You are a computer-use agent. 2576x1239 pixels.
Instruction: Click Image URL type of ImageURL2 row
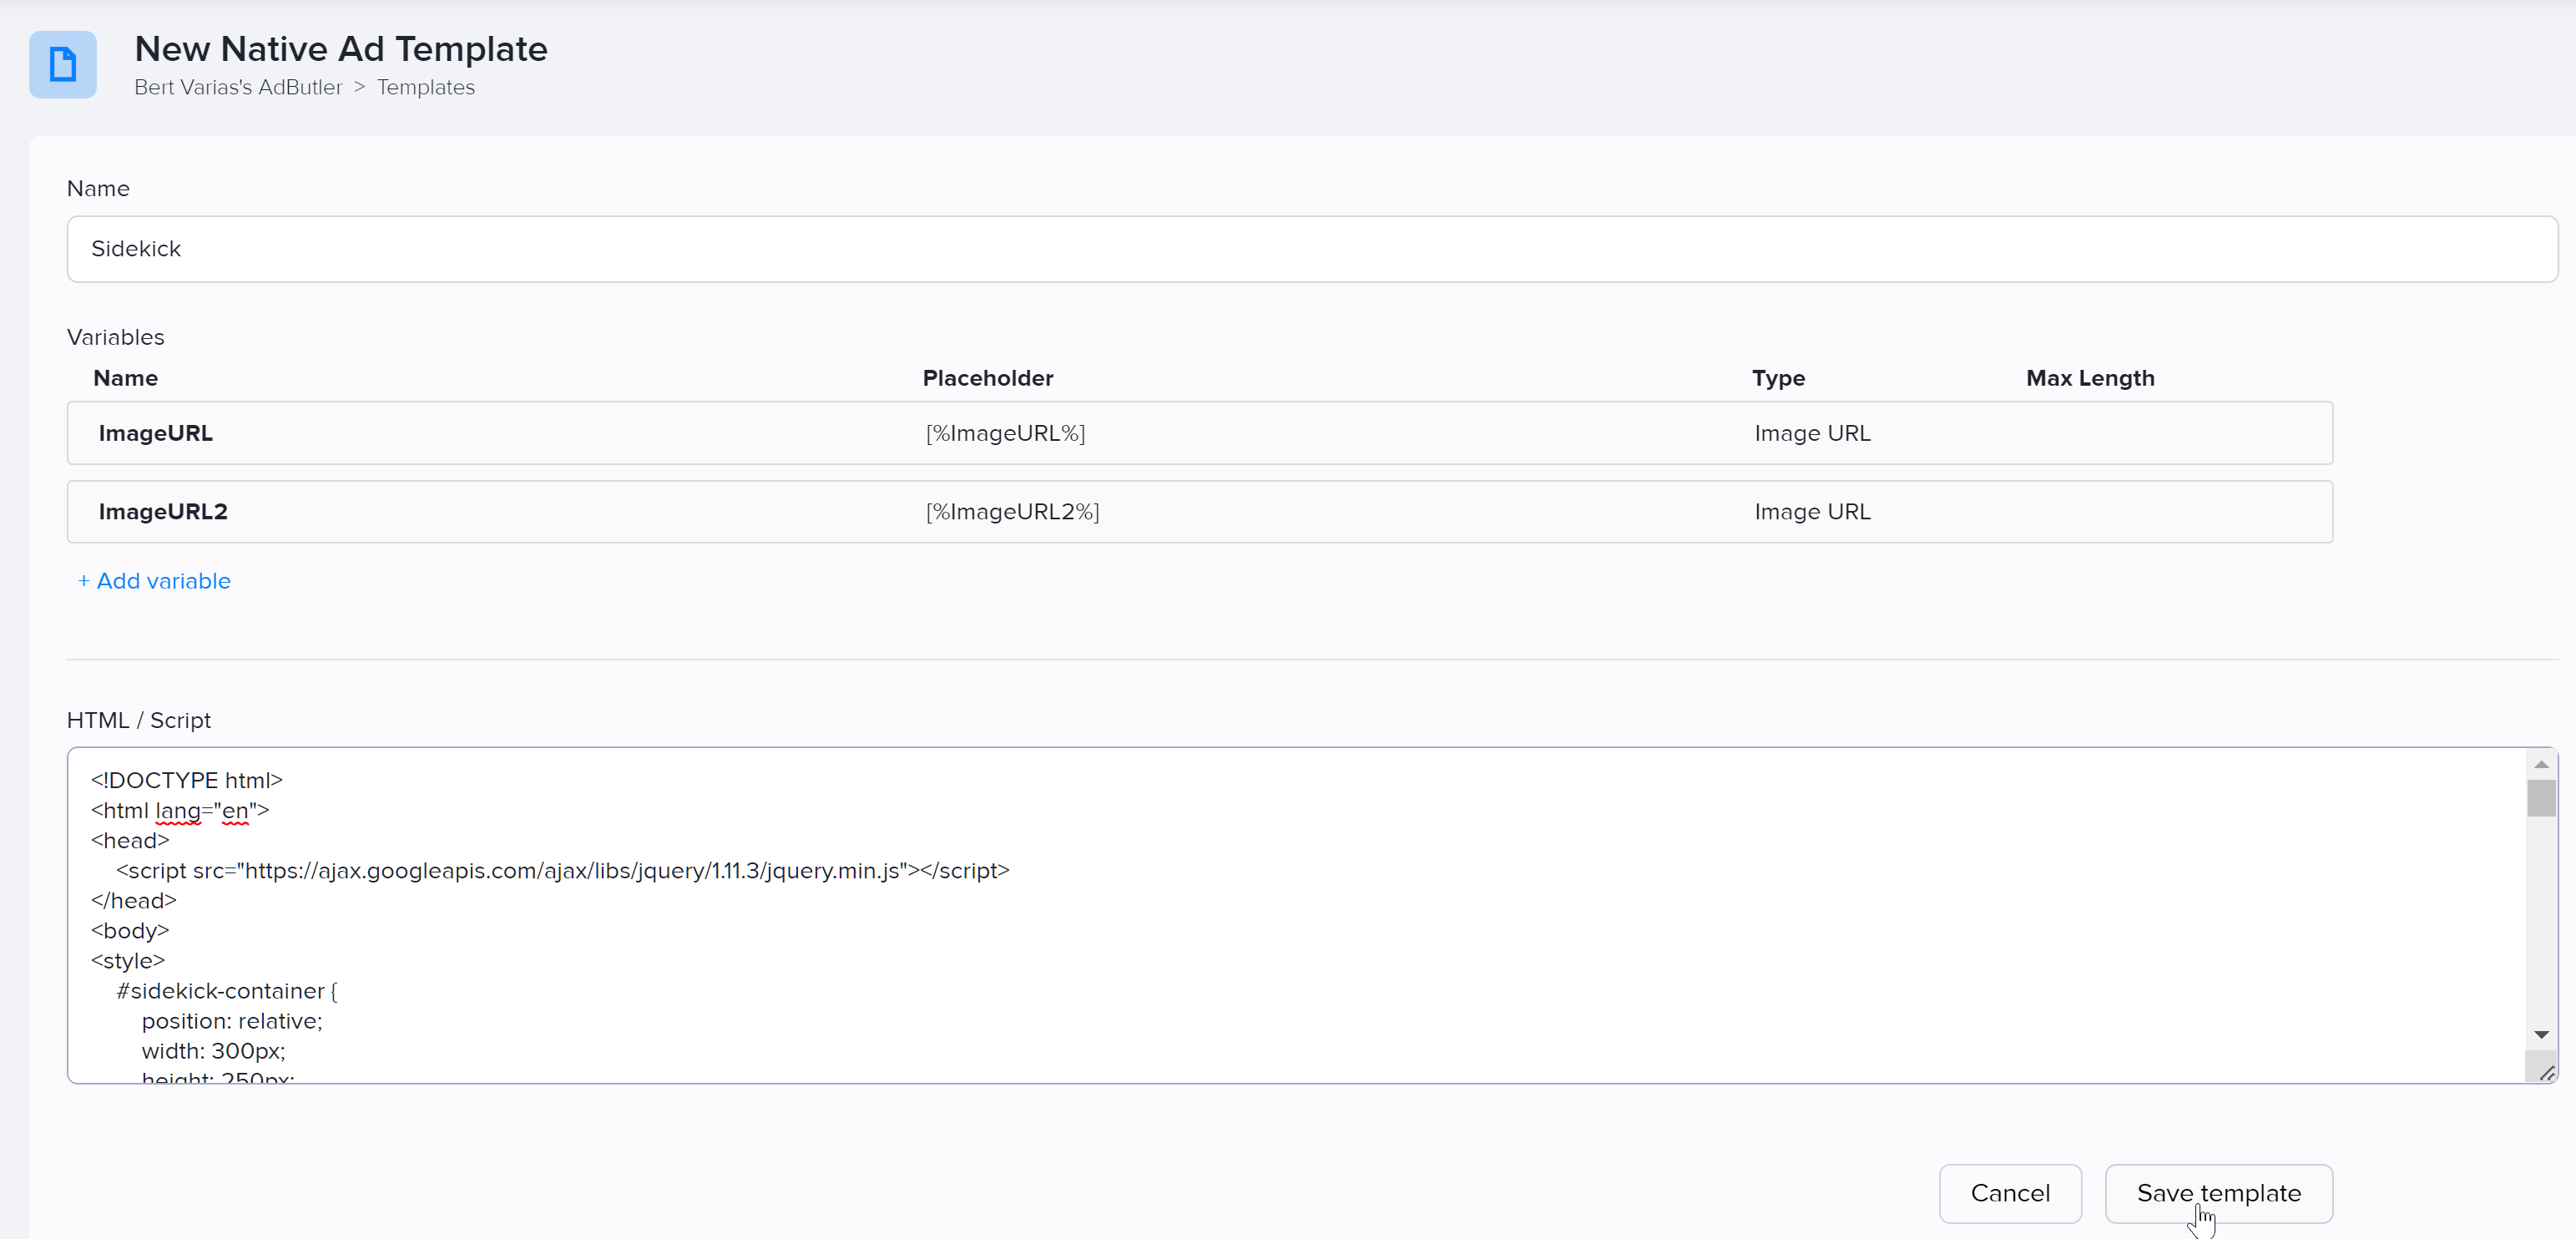tap(1812, 512)
